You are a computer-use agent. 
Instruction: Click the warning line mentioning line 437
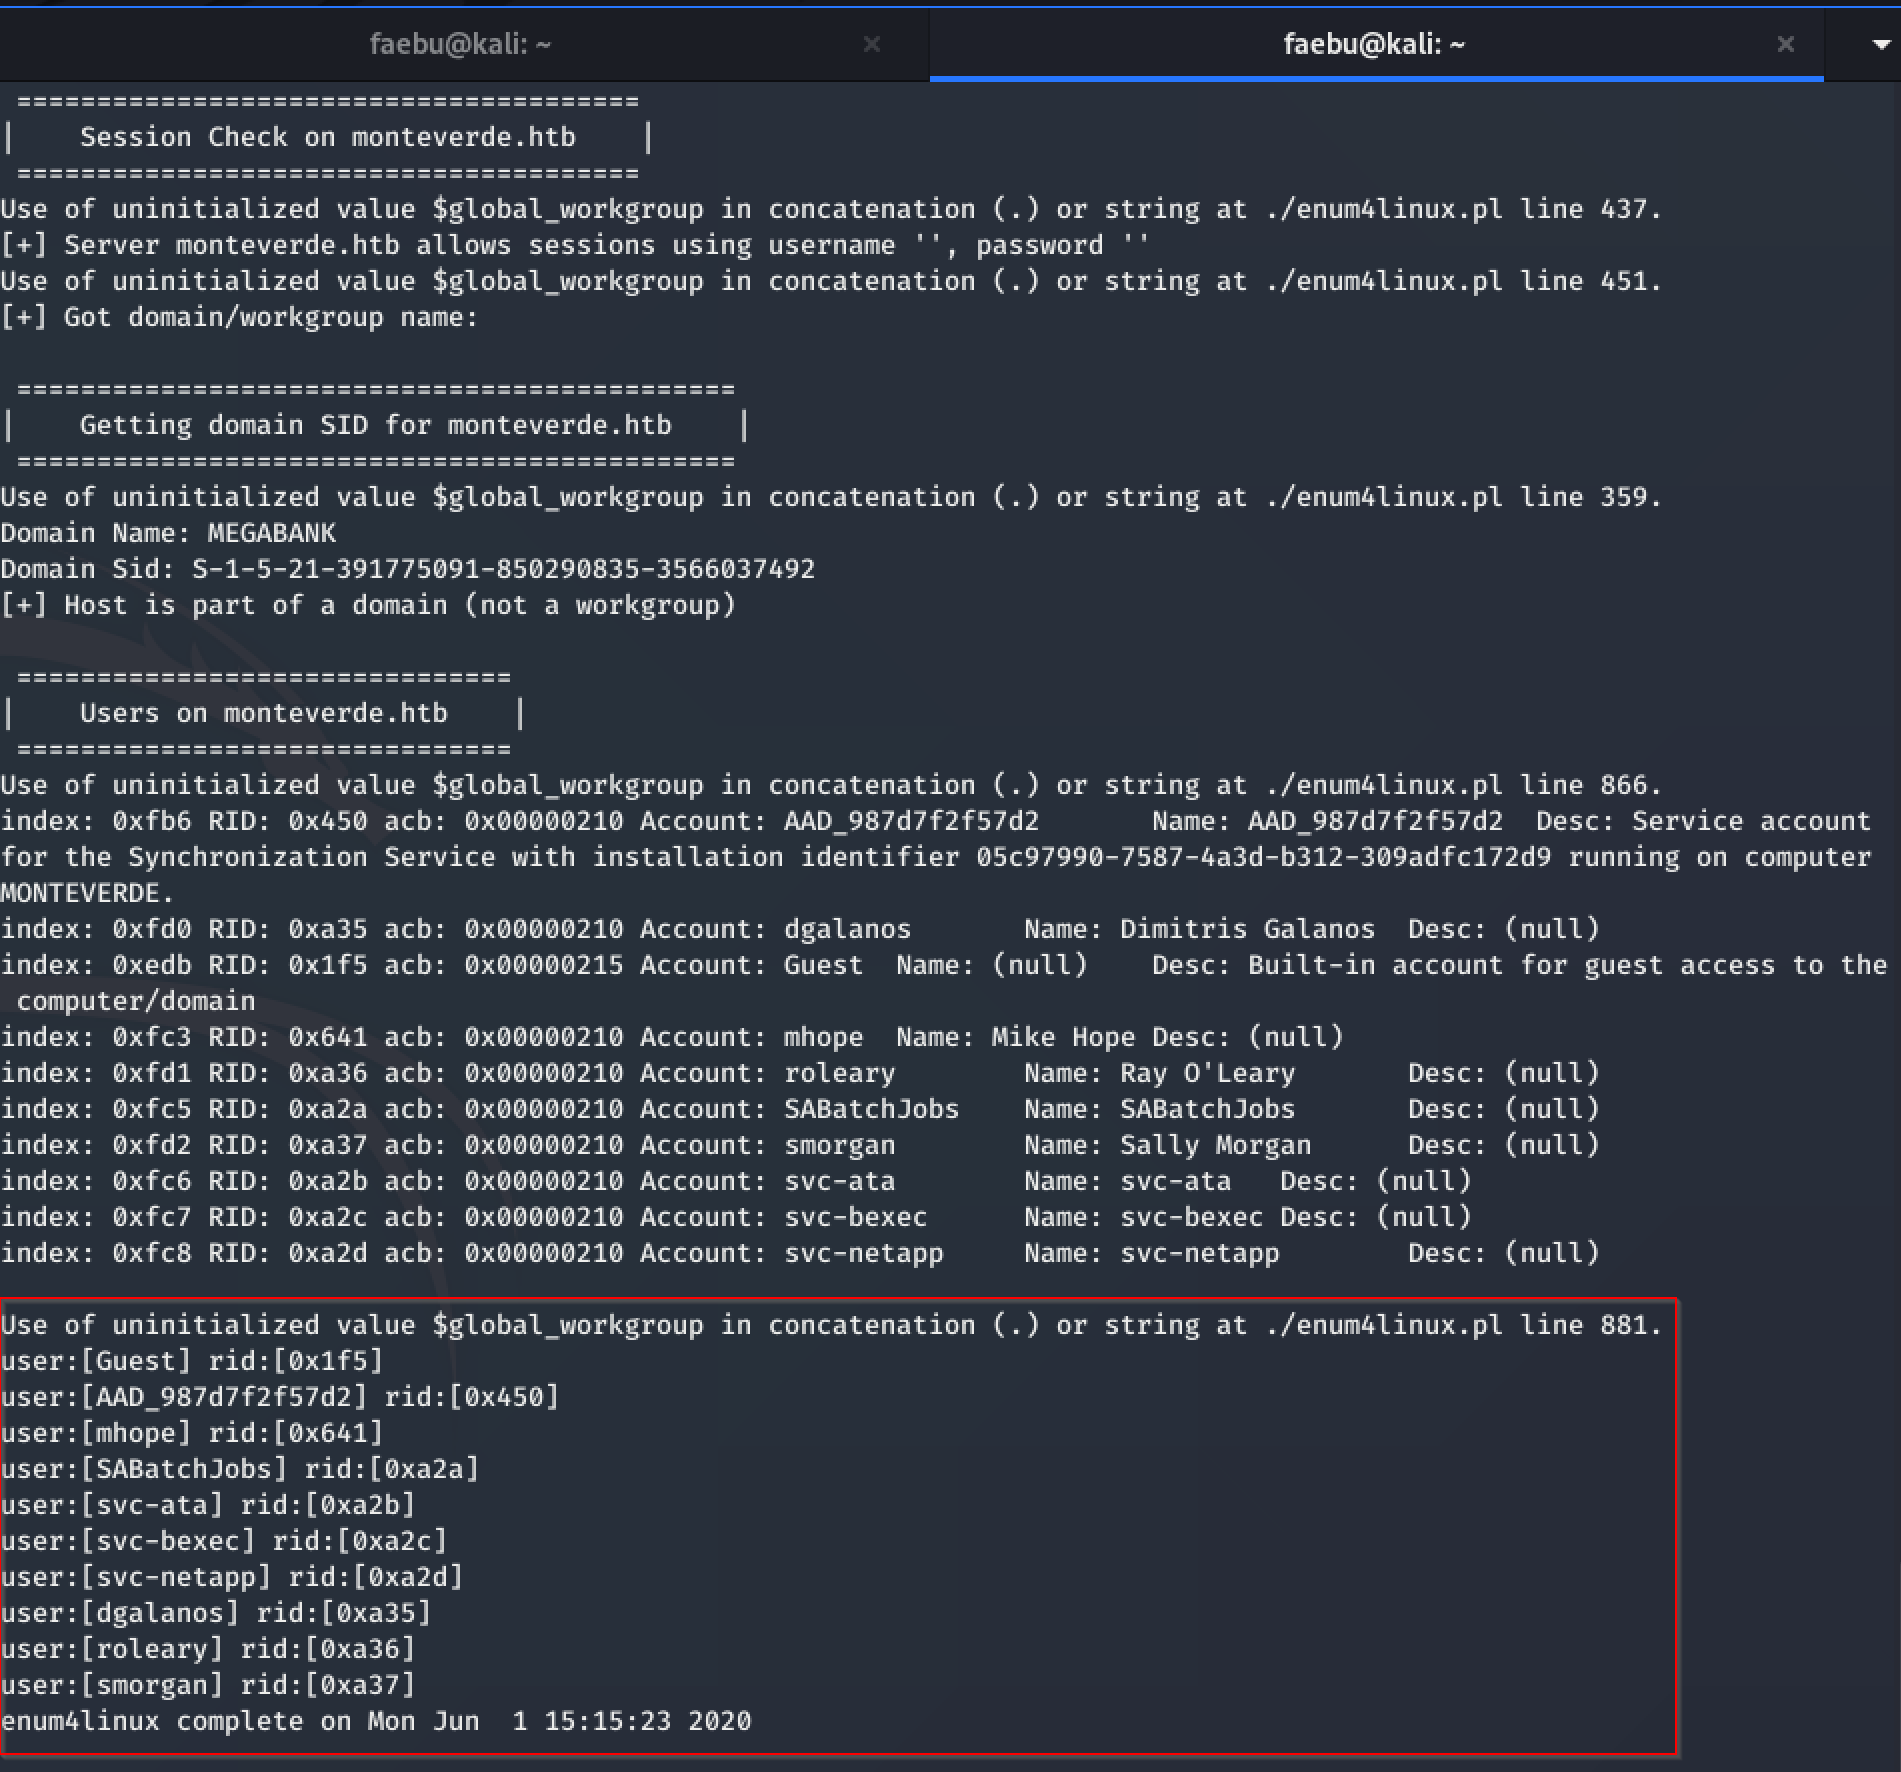832,209
